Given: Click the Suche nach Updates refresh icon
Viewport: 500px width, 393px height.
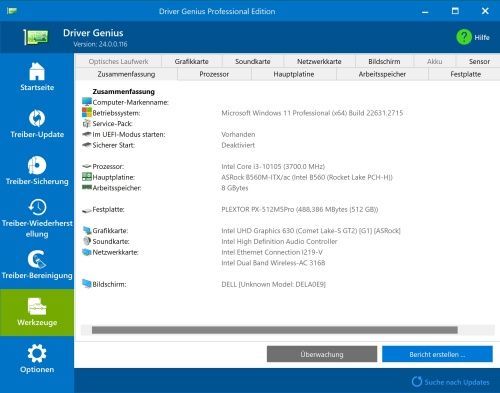Looking at the screenshot, I should [417, 382].
